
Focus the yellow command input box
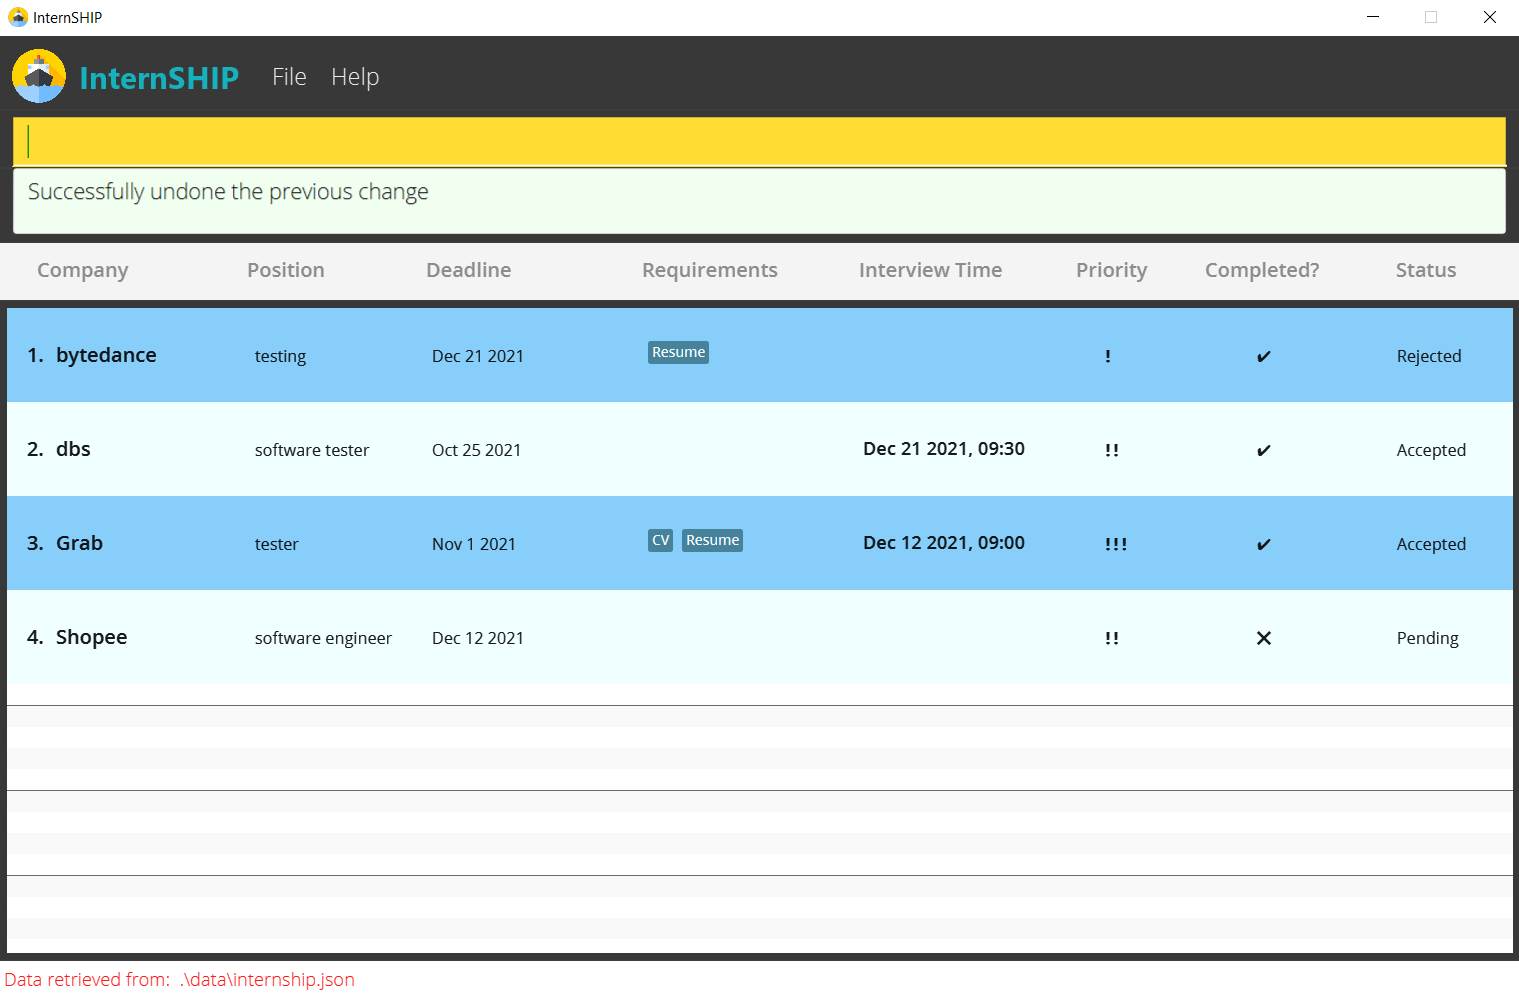click(x=759, y=142)
